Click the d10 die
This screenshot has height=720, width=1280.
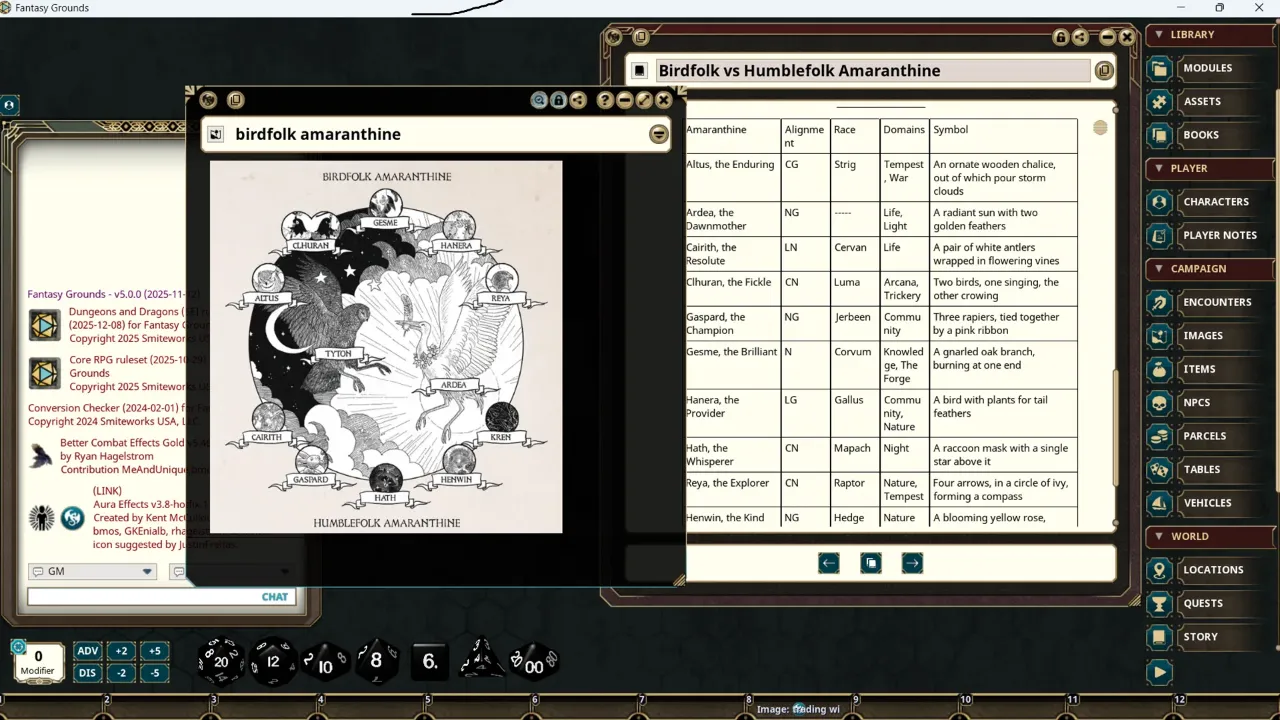click(x=325, y=663)
